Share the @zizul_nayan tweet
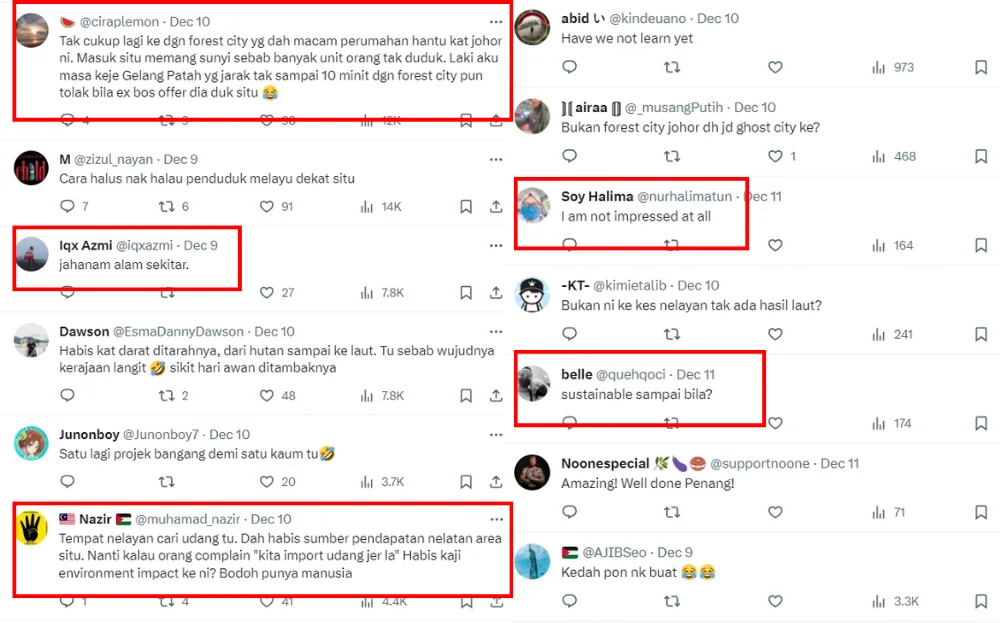This screenshot has width=1000, height=623. pos(496,207)
